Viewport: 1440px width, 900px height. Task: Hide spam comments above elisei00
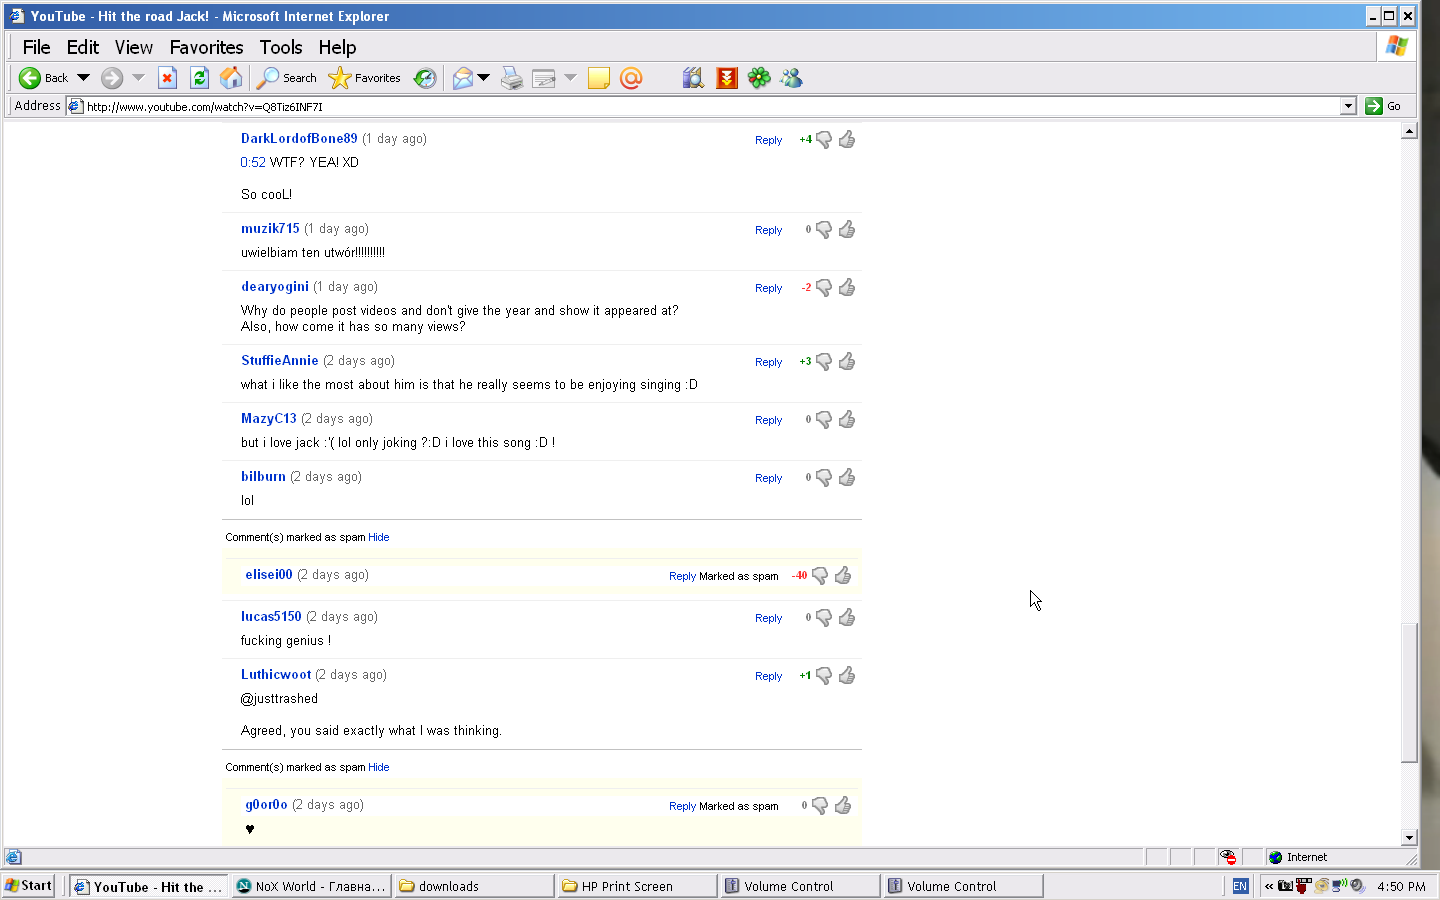pyautogui.click(x=378, y=537)
